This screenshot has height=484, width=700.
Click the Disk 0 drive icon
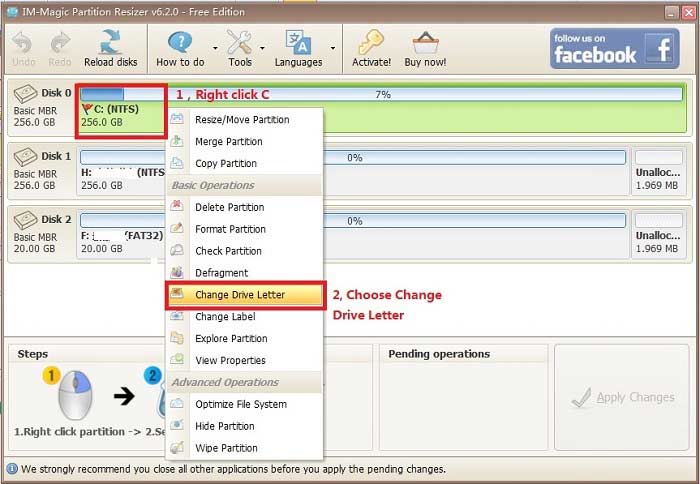(x=25, y=93)
